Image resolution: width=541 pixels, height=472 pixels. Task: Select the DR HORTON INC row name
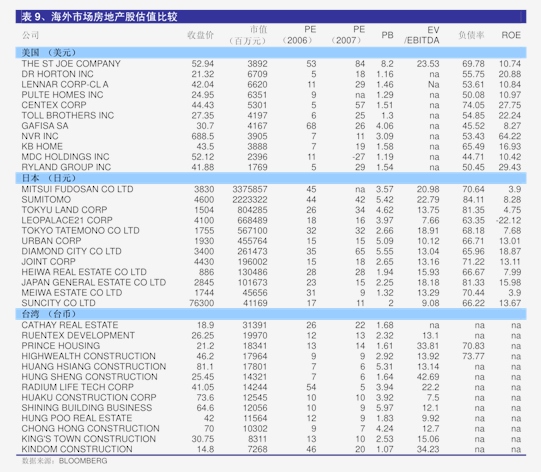[57, 74]
